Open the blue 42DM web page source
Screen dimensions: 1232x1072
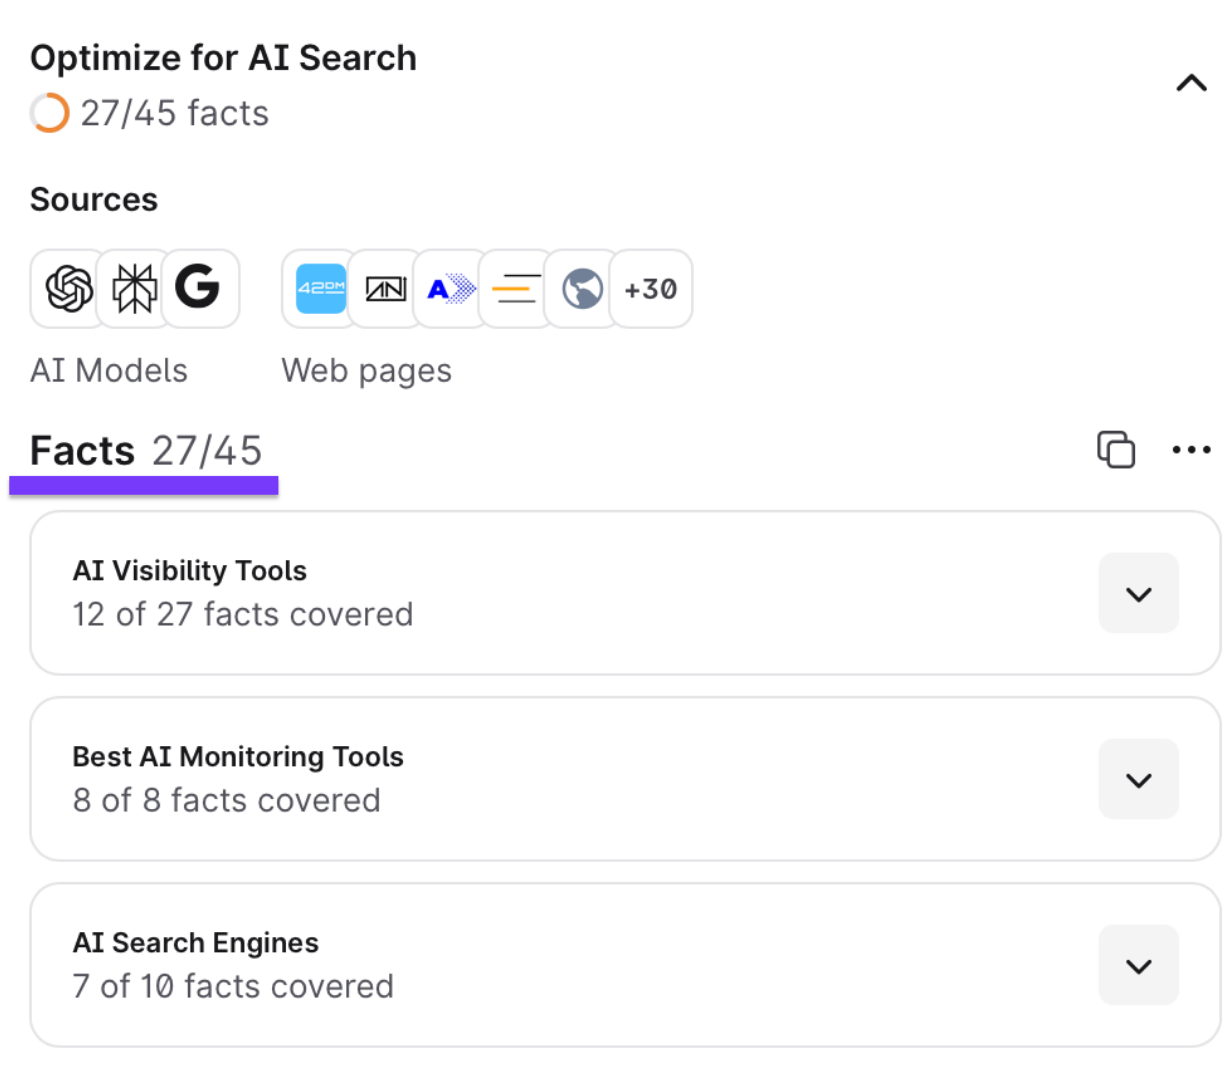coord(321,289)
